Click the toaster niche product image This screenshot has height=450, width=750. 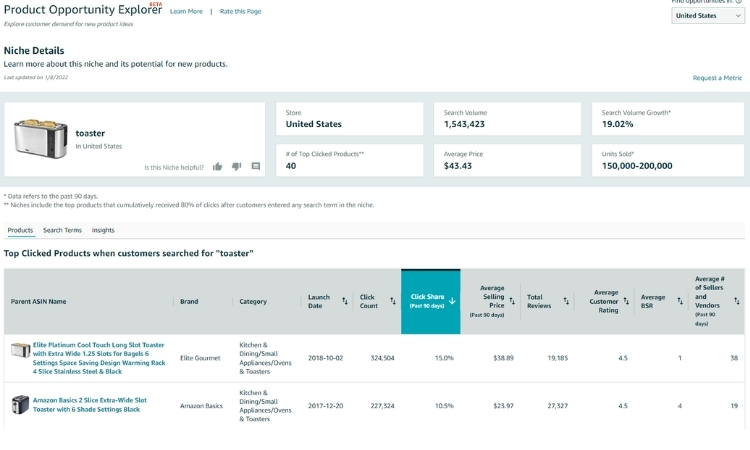(41, 139)
